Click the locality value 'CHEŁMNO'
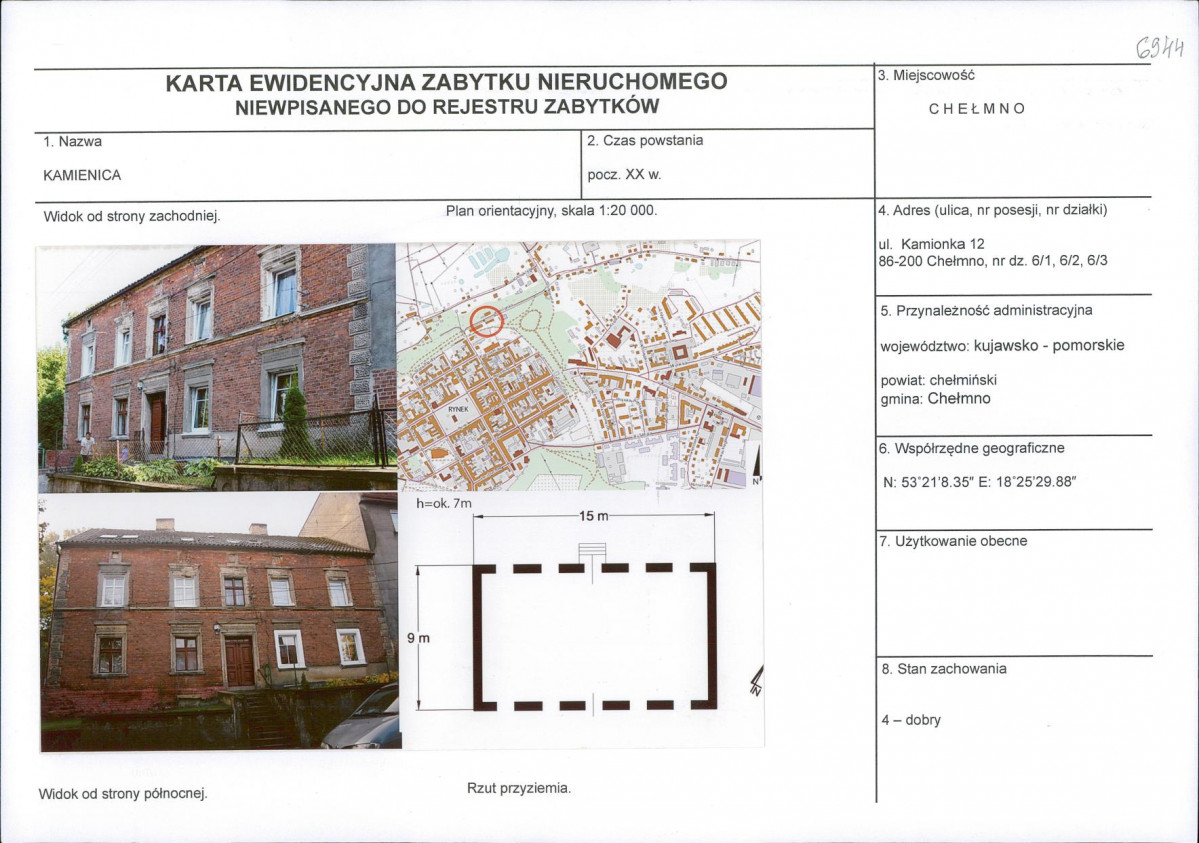This screenshot has width=1199, height=843. coord(977,109)
